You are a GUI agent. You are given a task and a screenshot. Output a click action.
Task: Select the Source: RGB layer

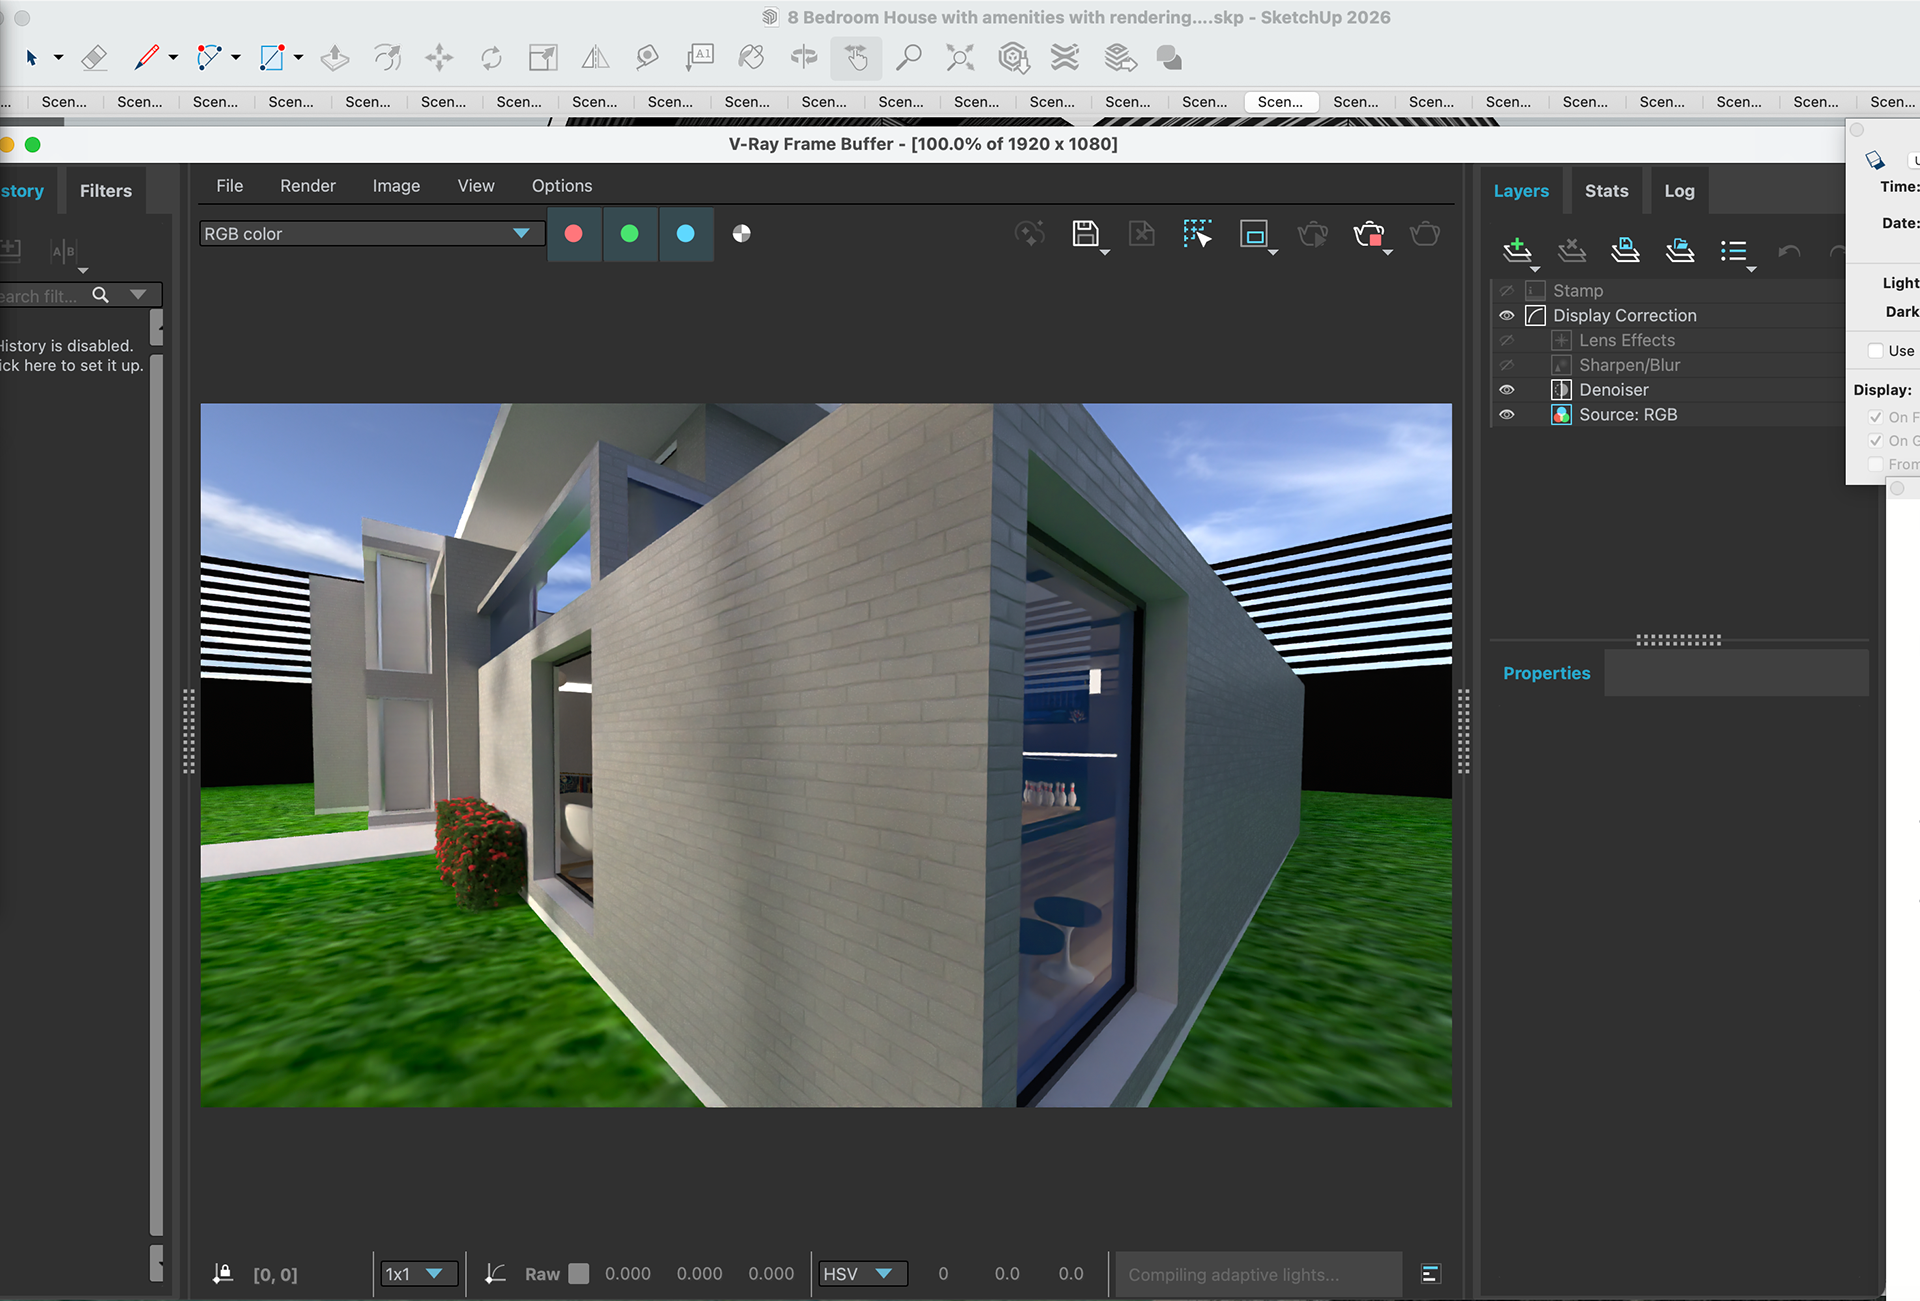pyautogui.click(x=1627, y=415)
